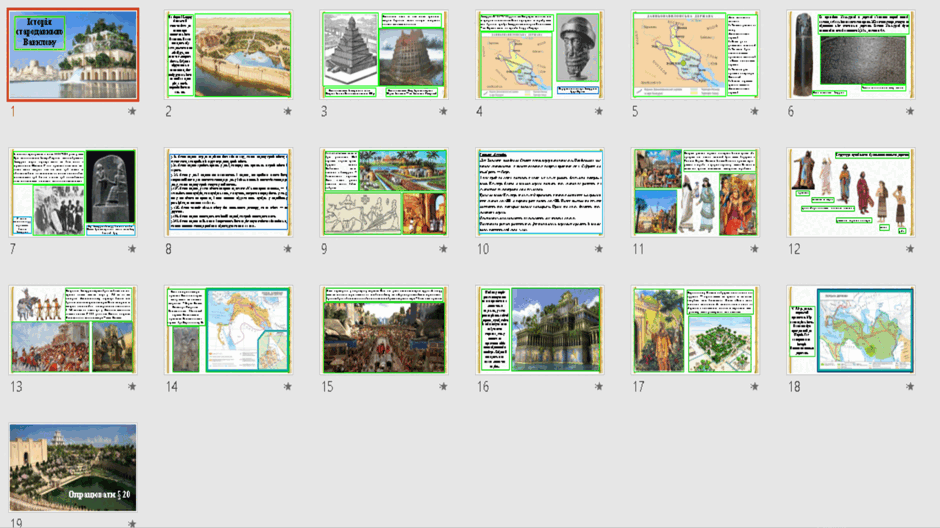Click animation star icon under slide 7
Viewport: 940px width, 528px height.
click(132, 249)
